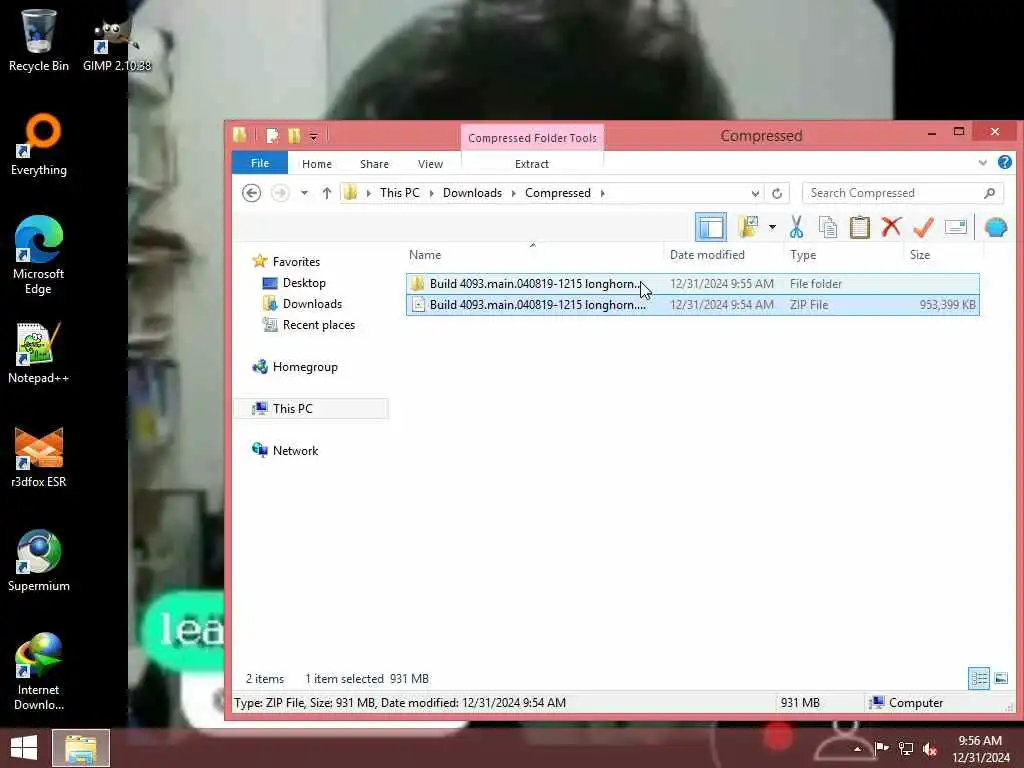Image resolution: width=1024 pixels, height=768 pixels.
Task: Click the orange checkmark Properties icon
Action: (x=923, y=227)
